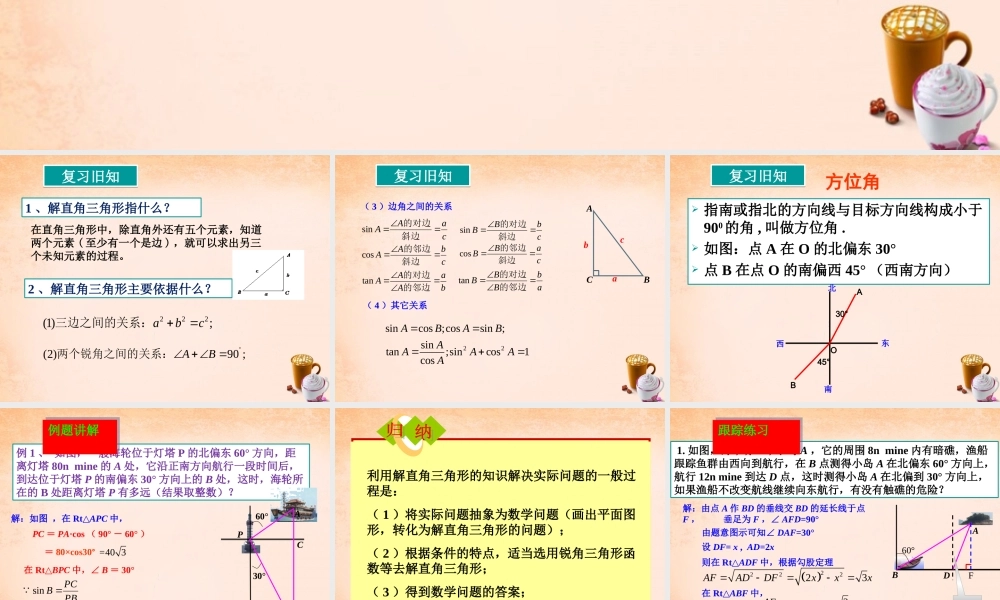Image resolution: width=1000 pixels, height=600 pixels.
Task: Click the red title "方位角"
Action: click(x=852, y=182)
